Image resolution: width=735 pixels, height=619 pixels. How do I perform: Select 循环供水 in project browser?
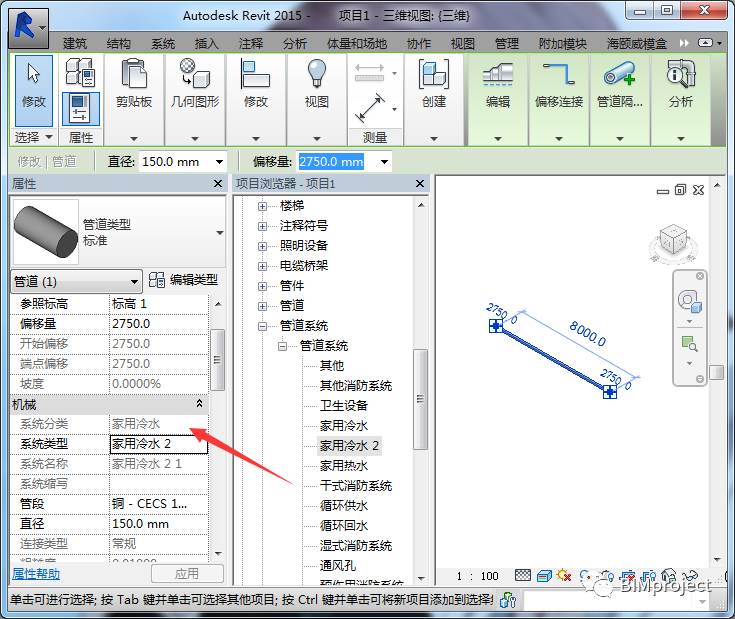coord(344,505)
